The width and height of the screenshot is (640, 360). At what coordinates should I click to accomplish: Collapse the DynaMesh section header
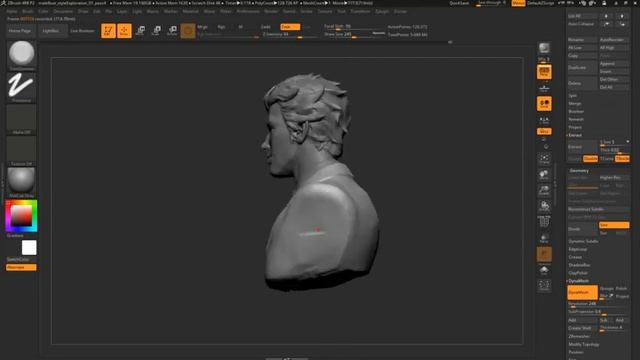point(578,281)
